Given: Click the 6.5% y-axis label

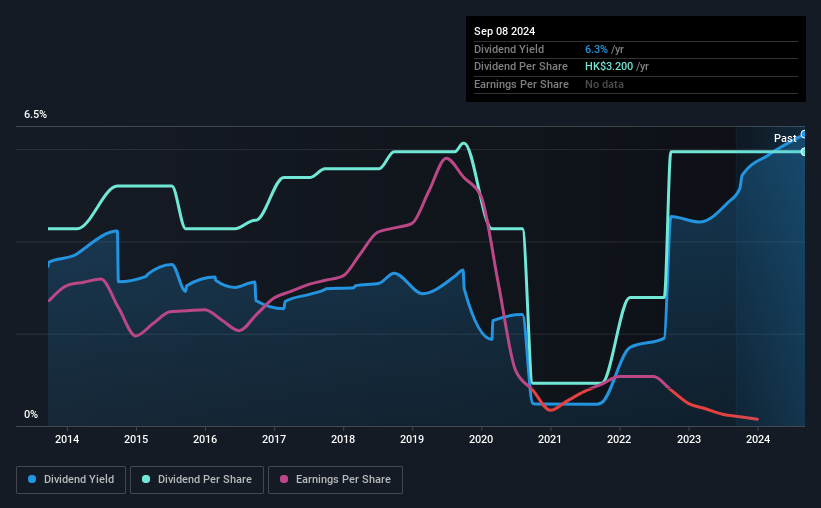Looking at the screenshot, I should point(35,114).
